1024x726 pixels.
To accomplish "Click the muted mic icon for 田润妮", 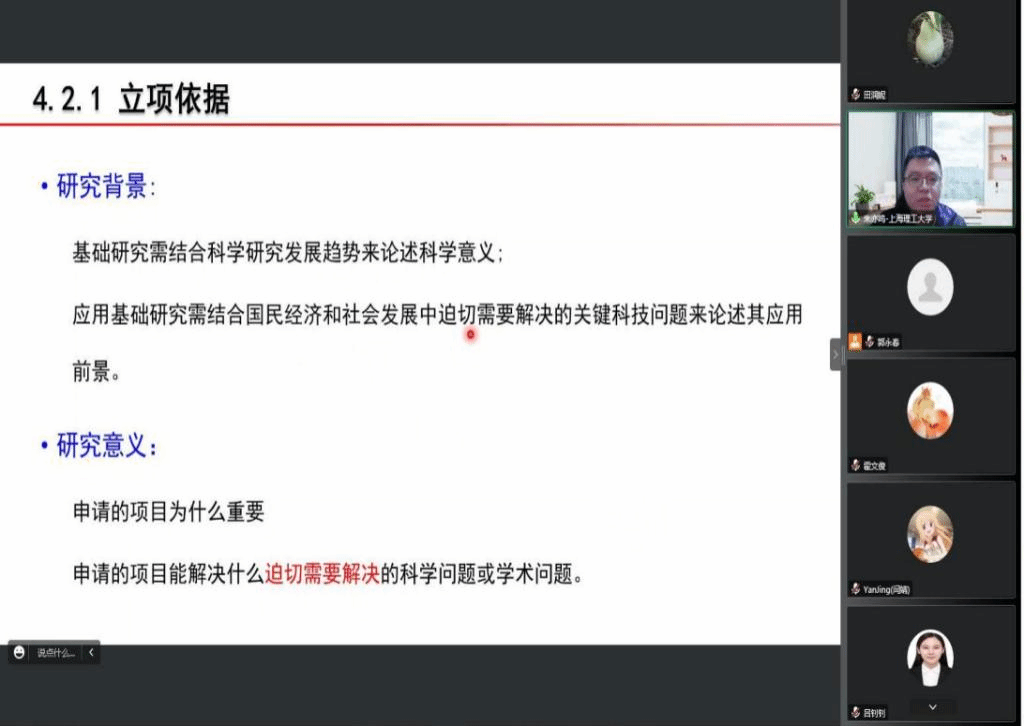I will 856,95.
